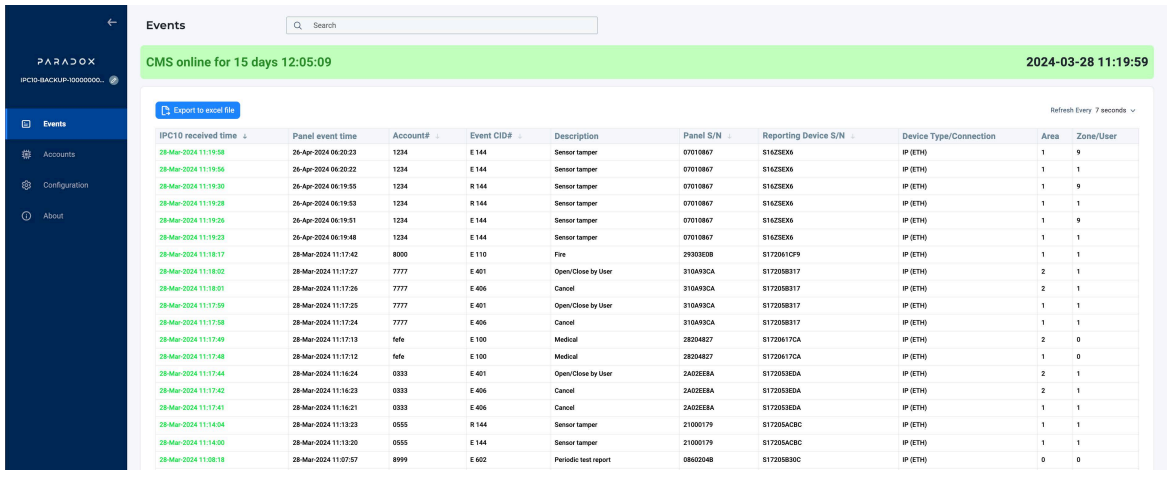1175x477 pixels.
Task: Click the Events icon in the sidebar
Action: [26, 124]
